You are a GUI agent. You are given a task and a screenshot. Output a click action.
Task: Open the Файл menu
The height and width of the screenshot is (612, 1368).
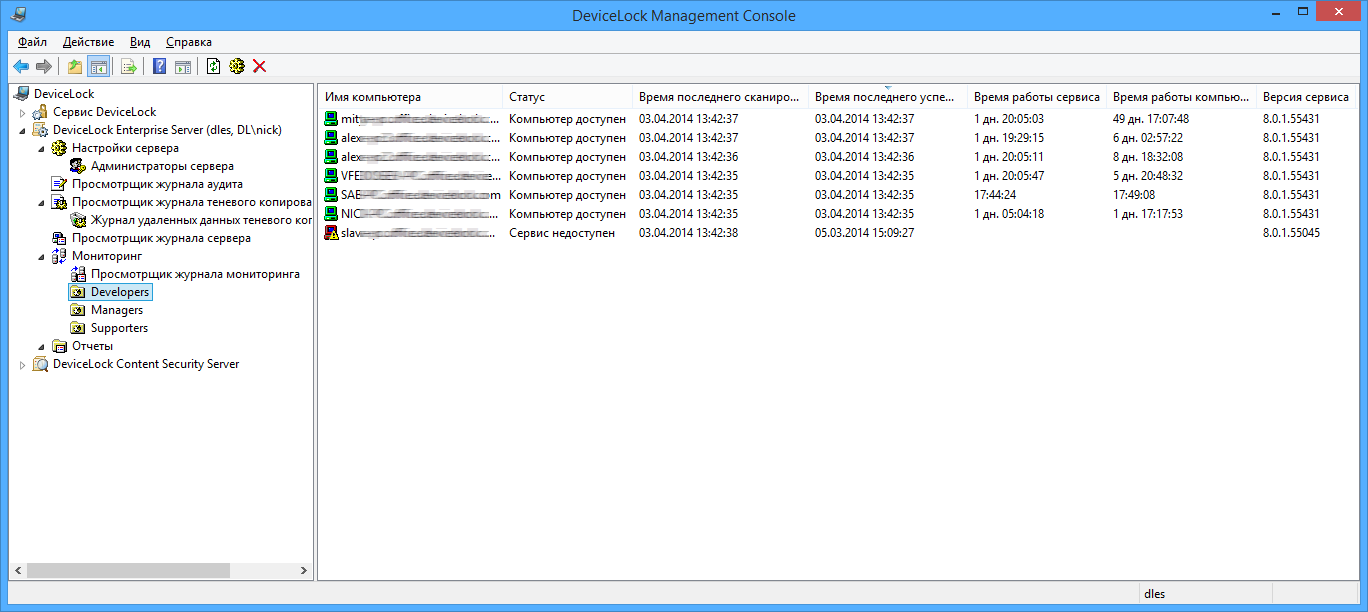pos(33,42)
